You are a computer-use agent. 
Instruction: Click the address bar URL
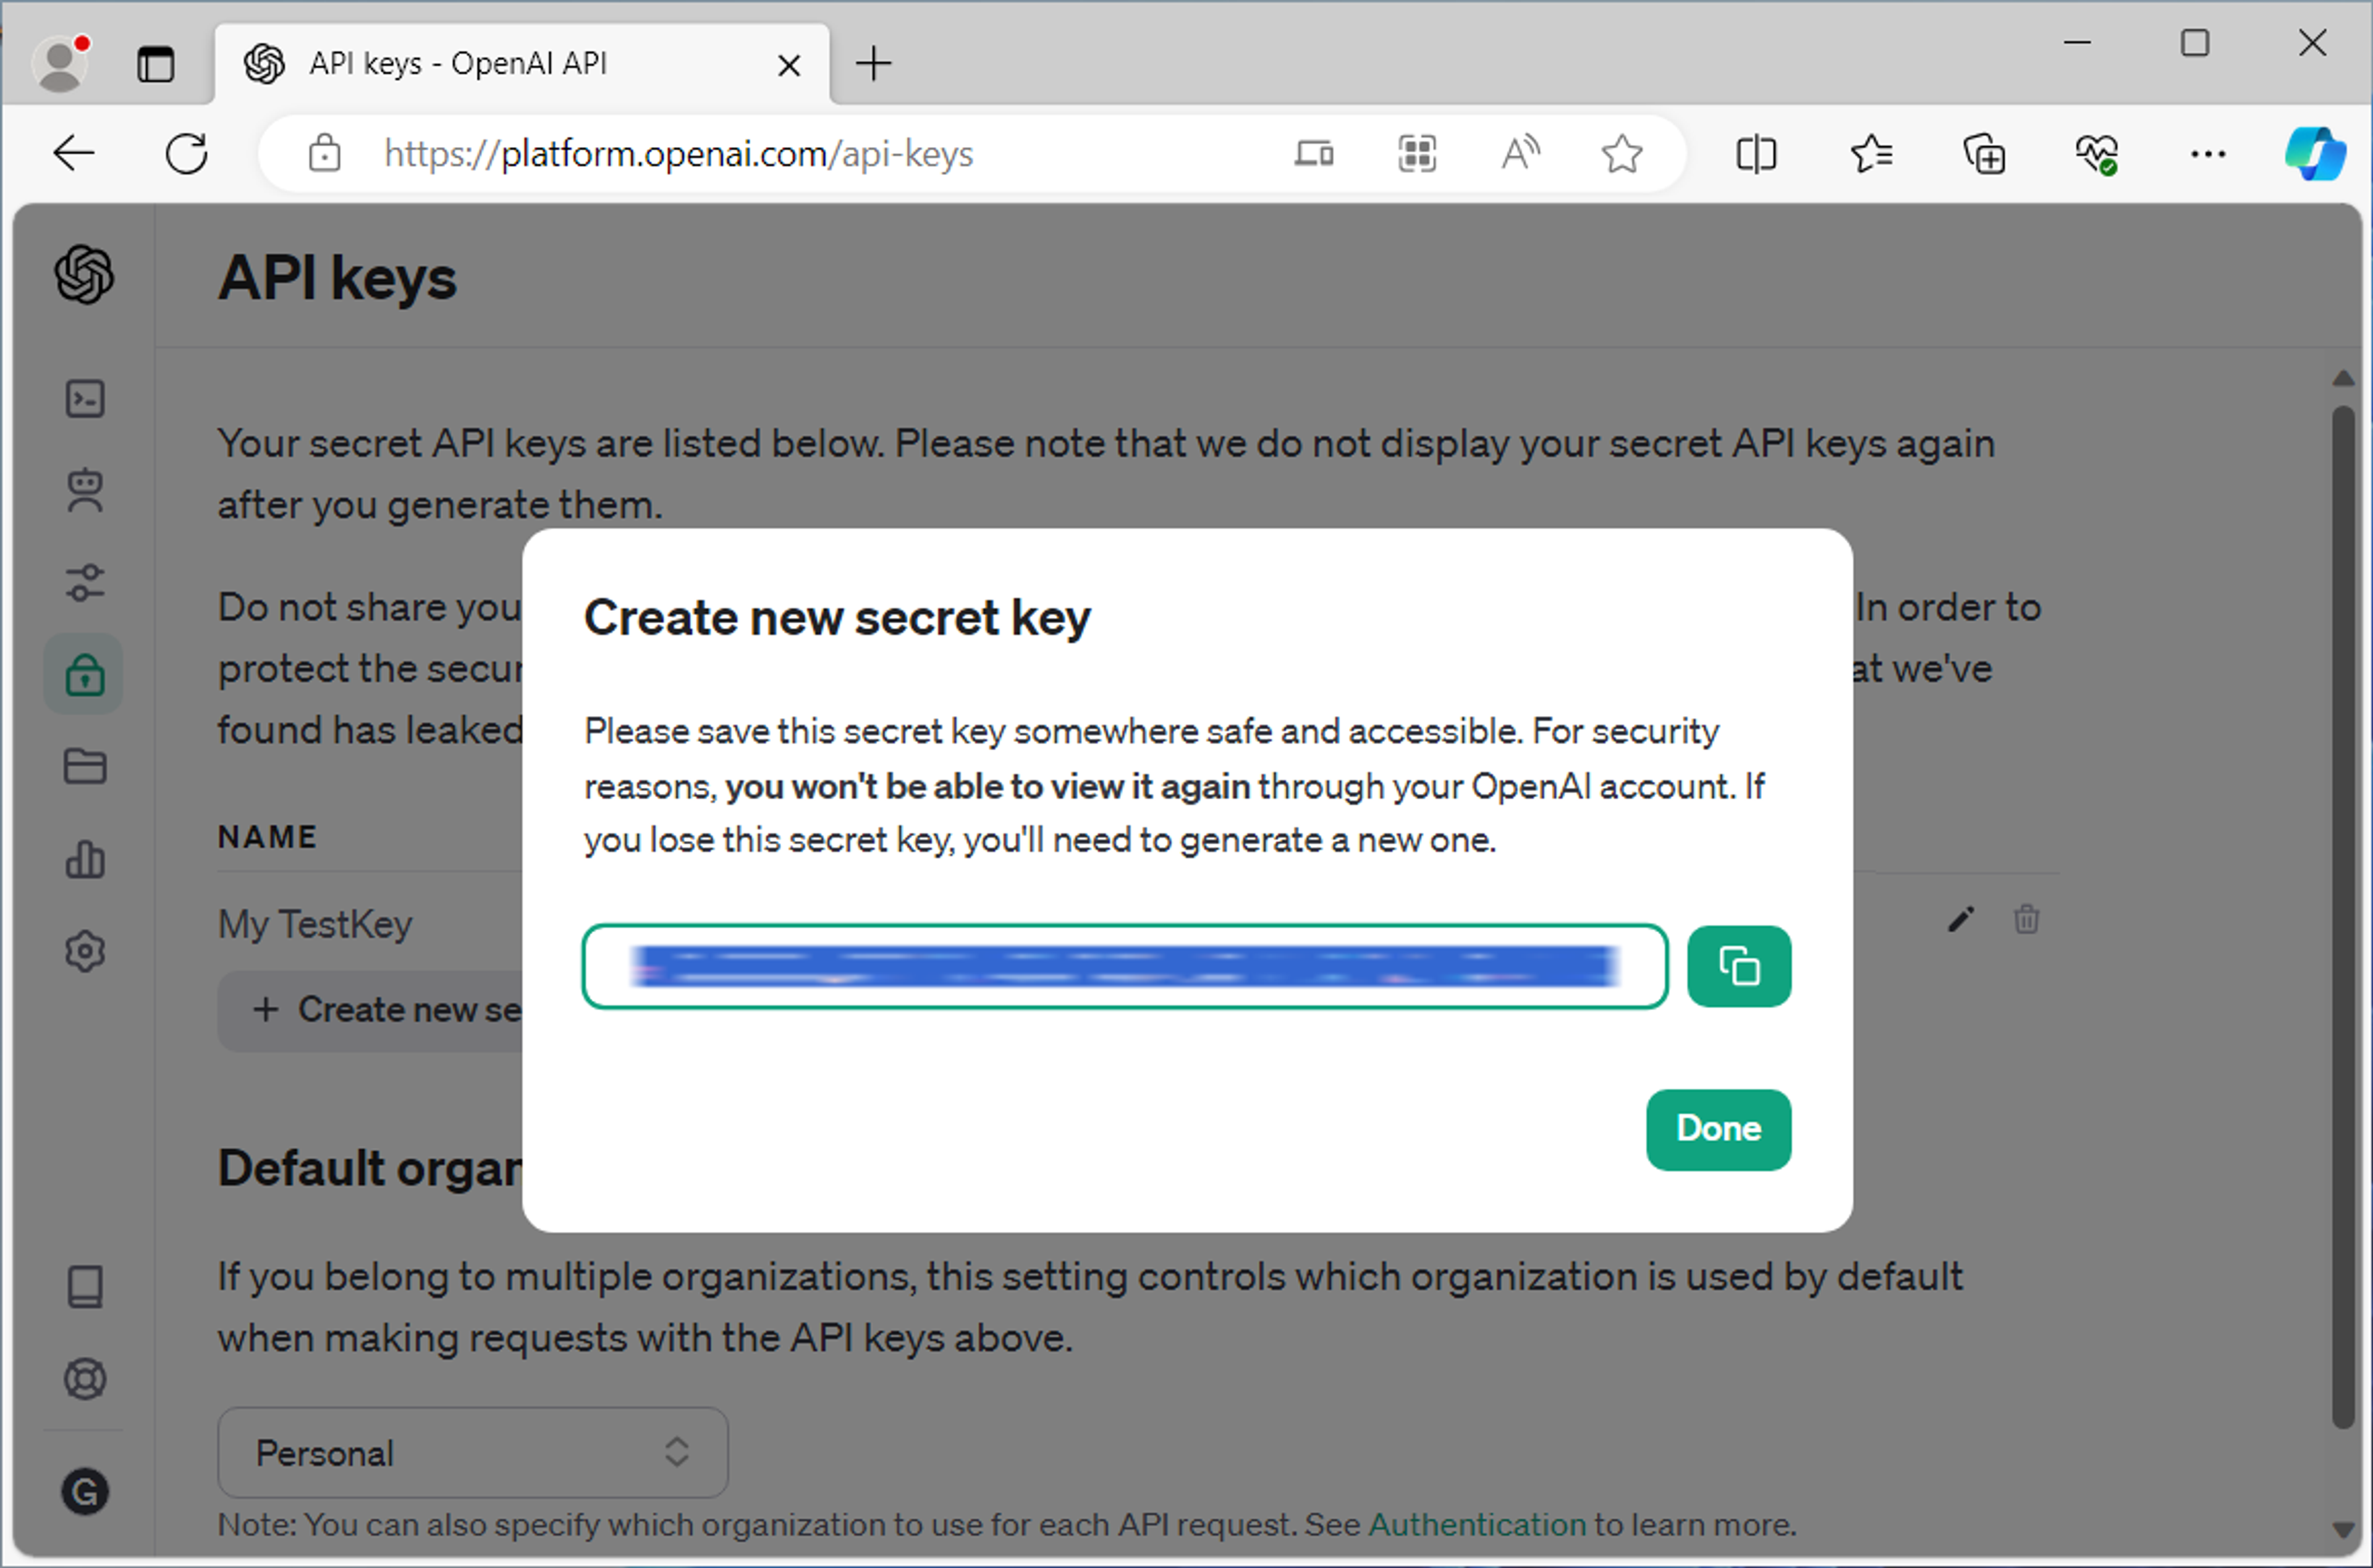[x=678, y=154]
